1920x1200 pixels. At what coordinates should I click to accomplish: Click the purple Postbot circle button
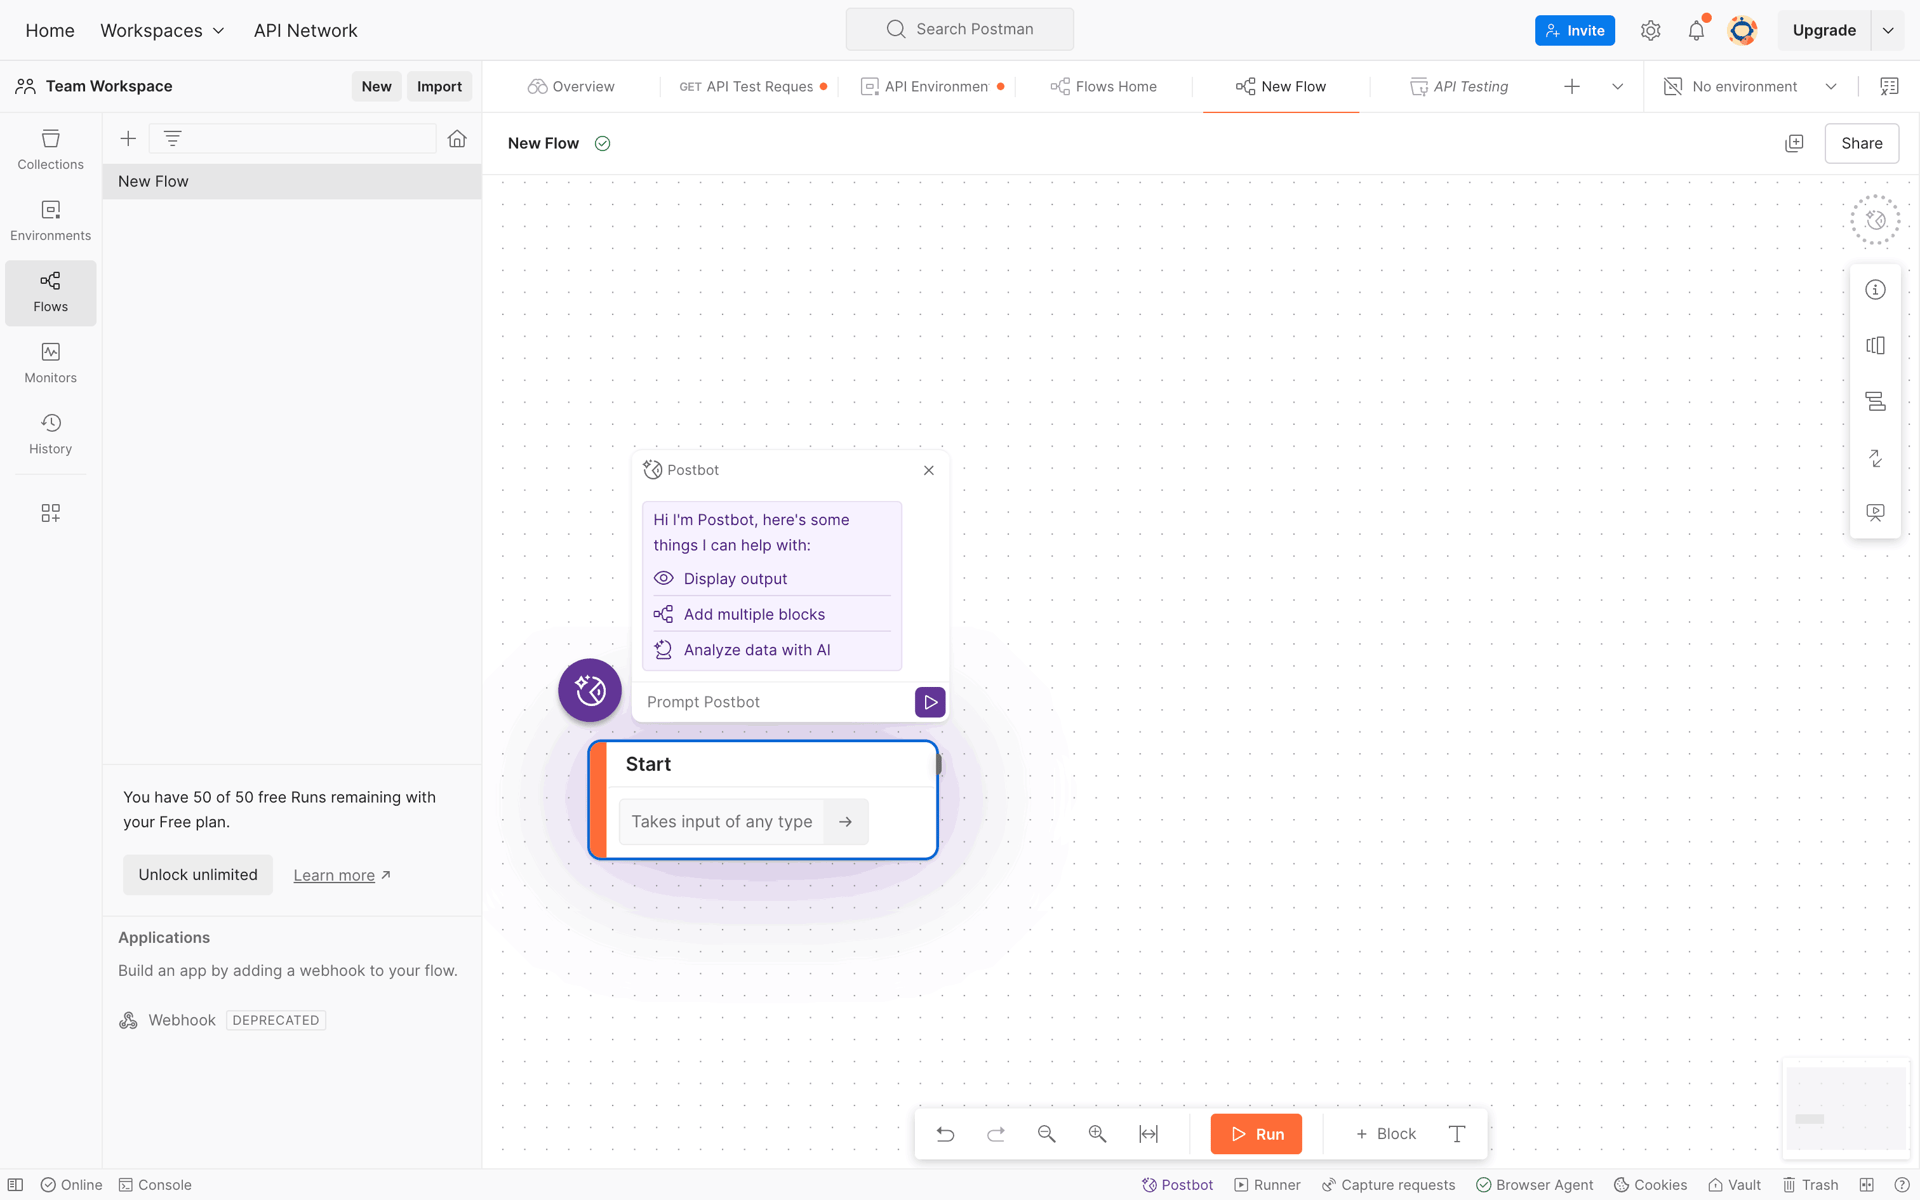(x=590, y=690)
